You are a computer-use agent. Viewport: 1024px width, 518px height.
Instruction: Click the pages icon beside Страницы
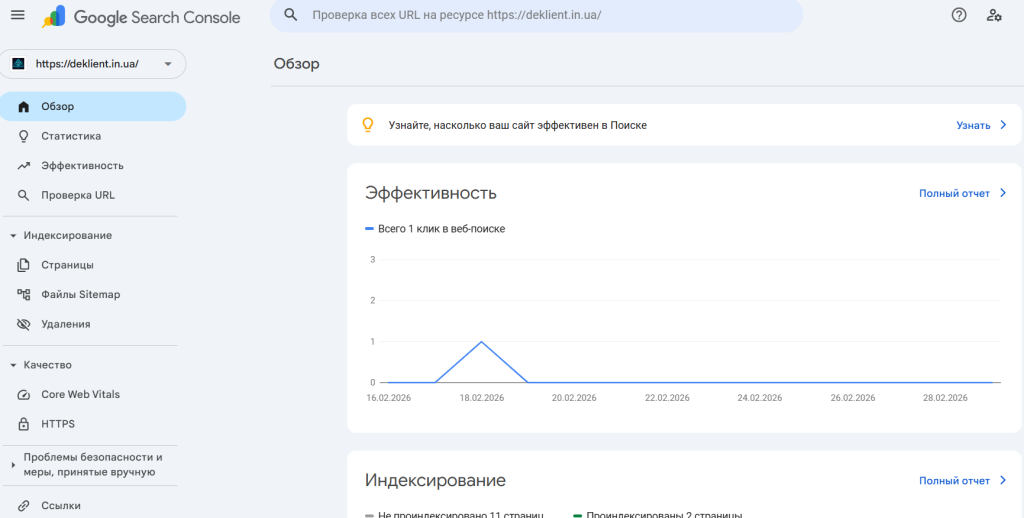(x=24, y=265)
